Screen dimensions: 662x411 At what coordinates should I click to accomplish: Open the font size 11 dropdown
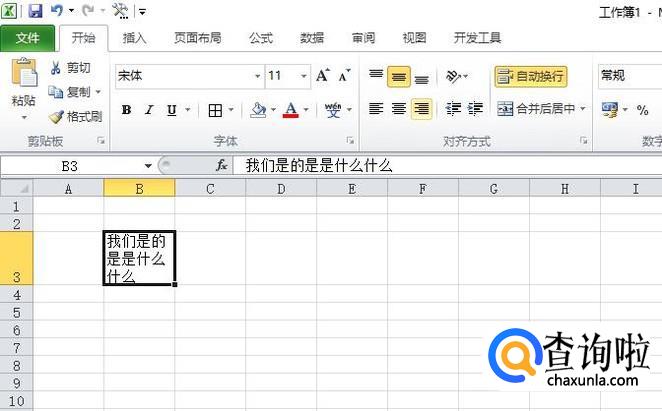(x=304, y=76)
